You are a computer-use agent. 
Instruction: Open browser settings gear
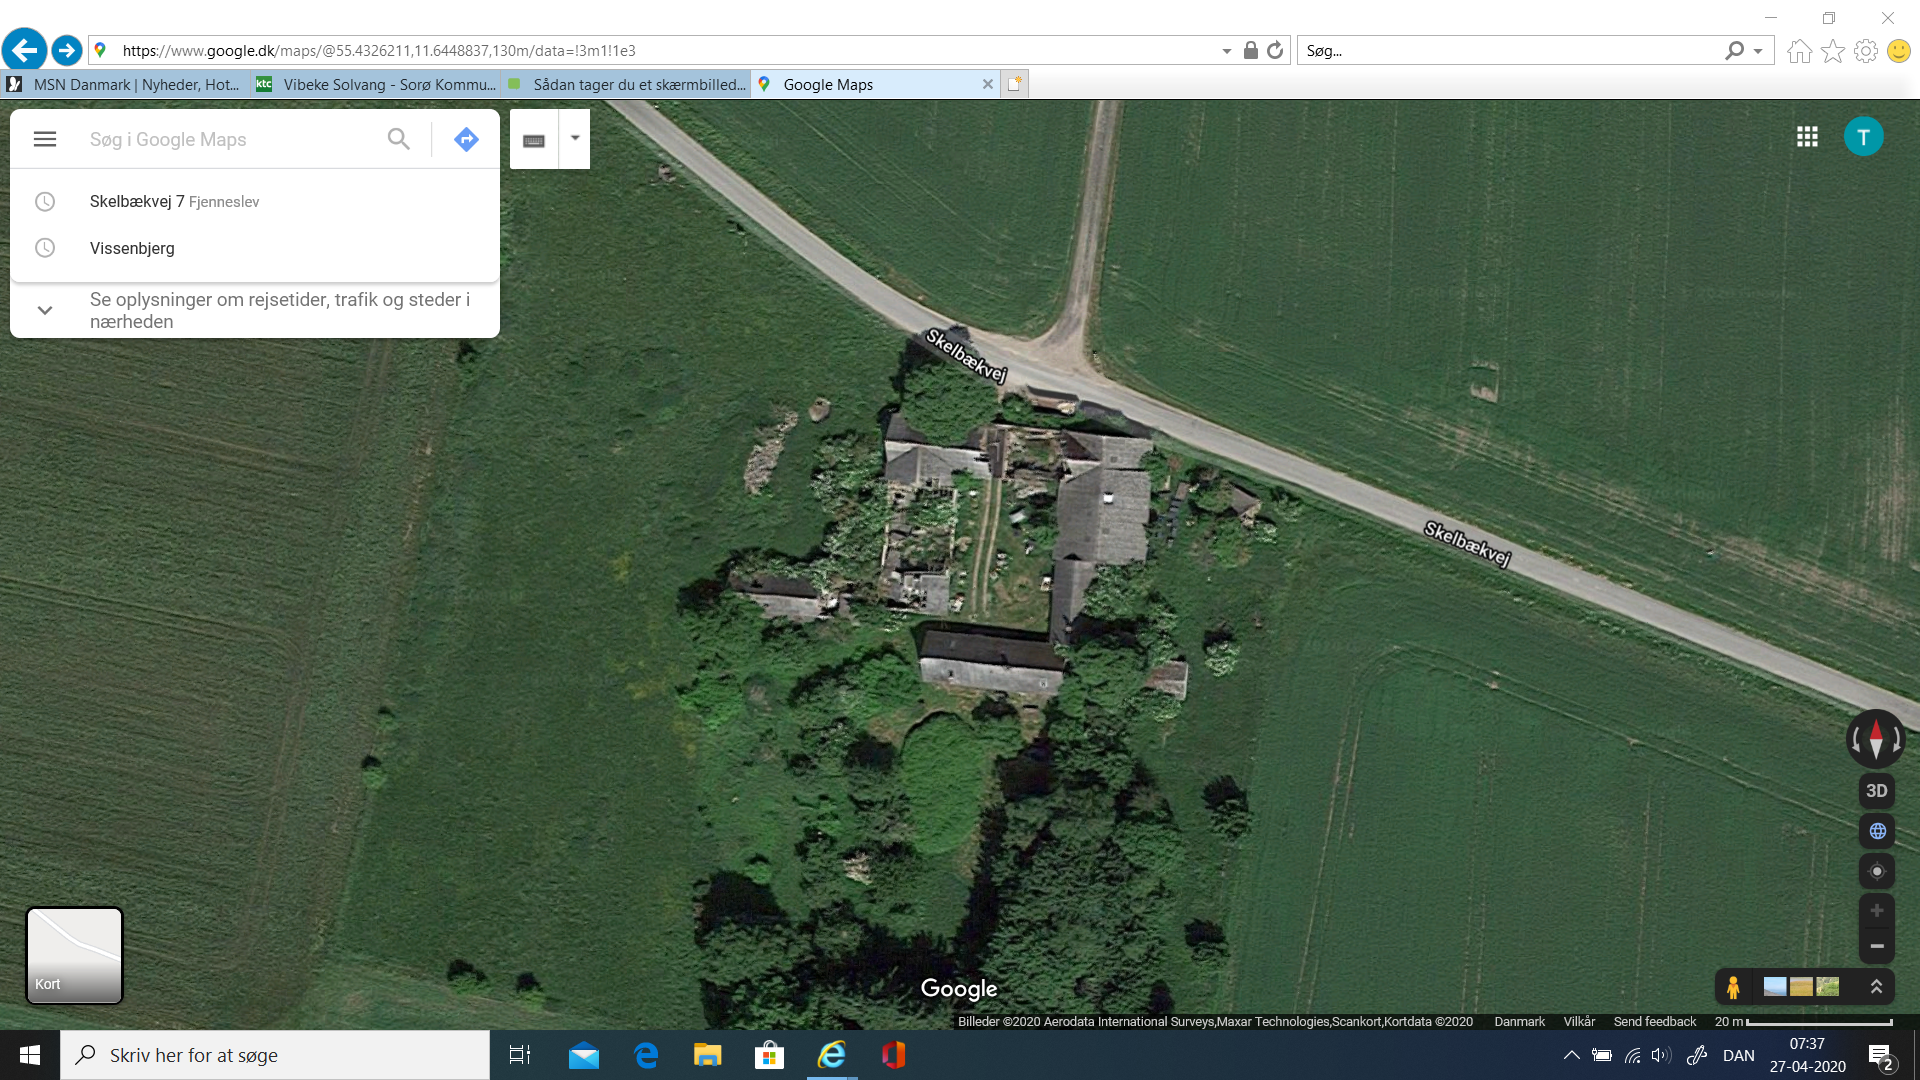click(1865, 51)
